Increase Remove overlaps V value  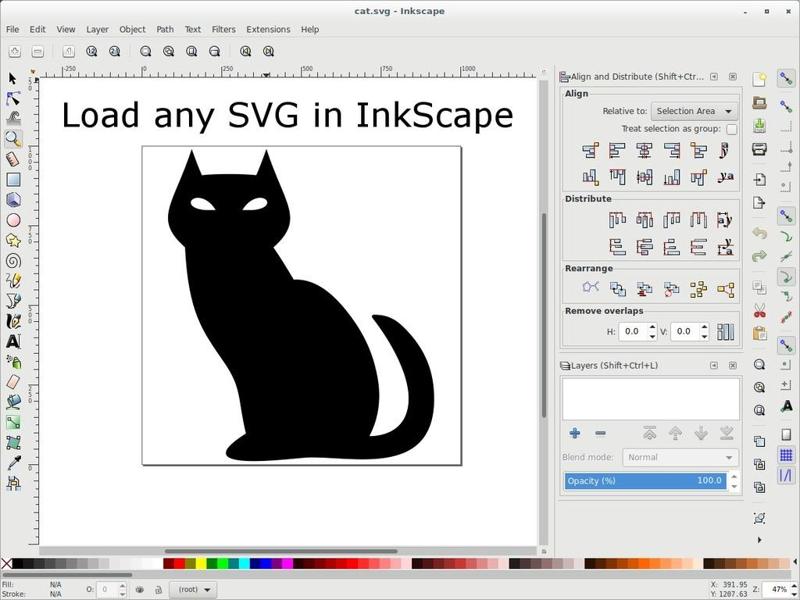[x=704, y=327]
